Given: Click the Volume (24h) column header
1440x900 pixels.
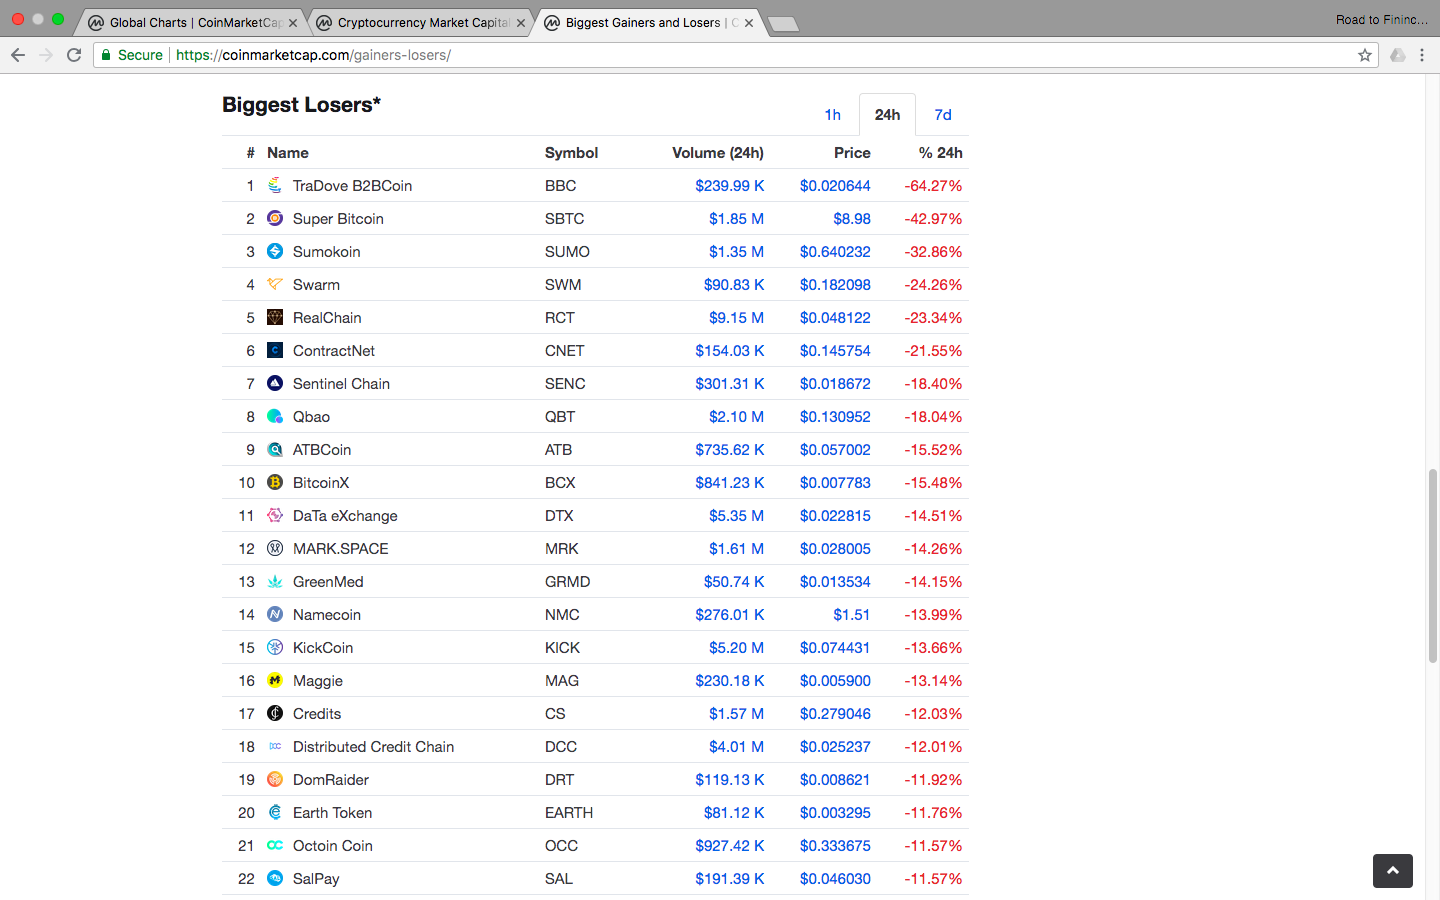Looking at the screenshot, I should [x=718, y=152].
